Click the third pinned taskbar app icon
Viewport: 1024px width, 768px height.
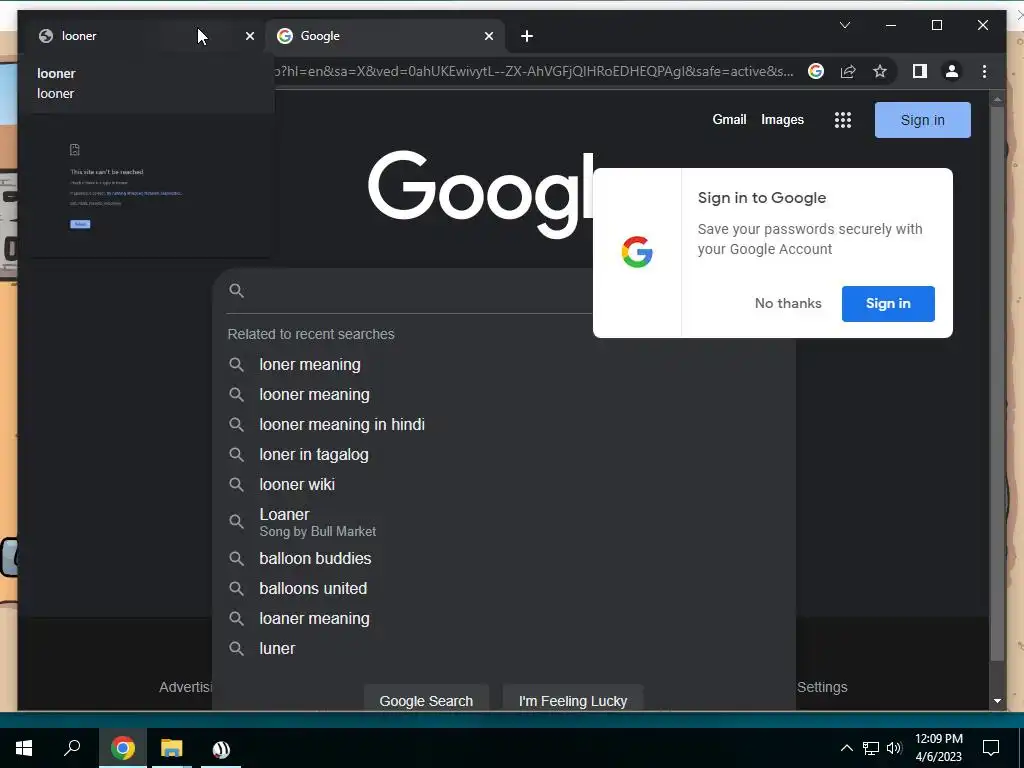coord(221,748)
